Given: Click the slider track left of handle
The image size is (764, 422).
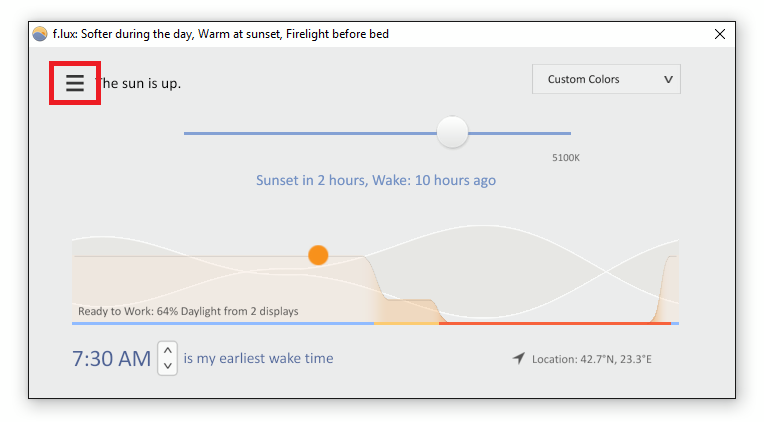Looking at the screenshot, I should [310, 133].
